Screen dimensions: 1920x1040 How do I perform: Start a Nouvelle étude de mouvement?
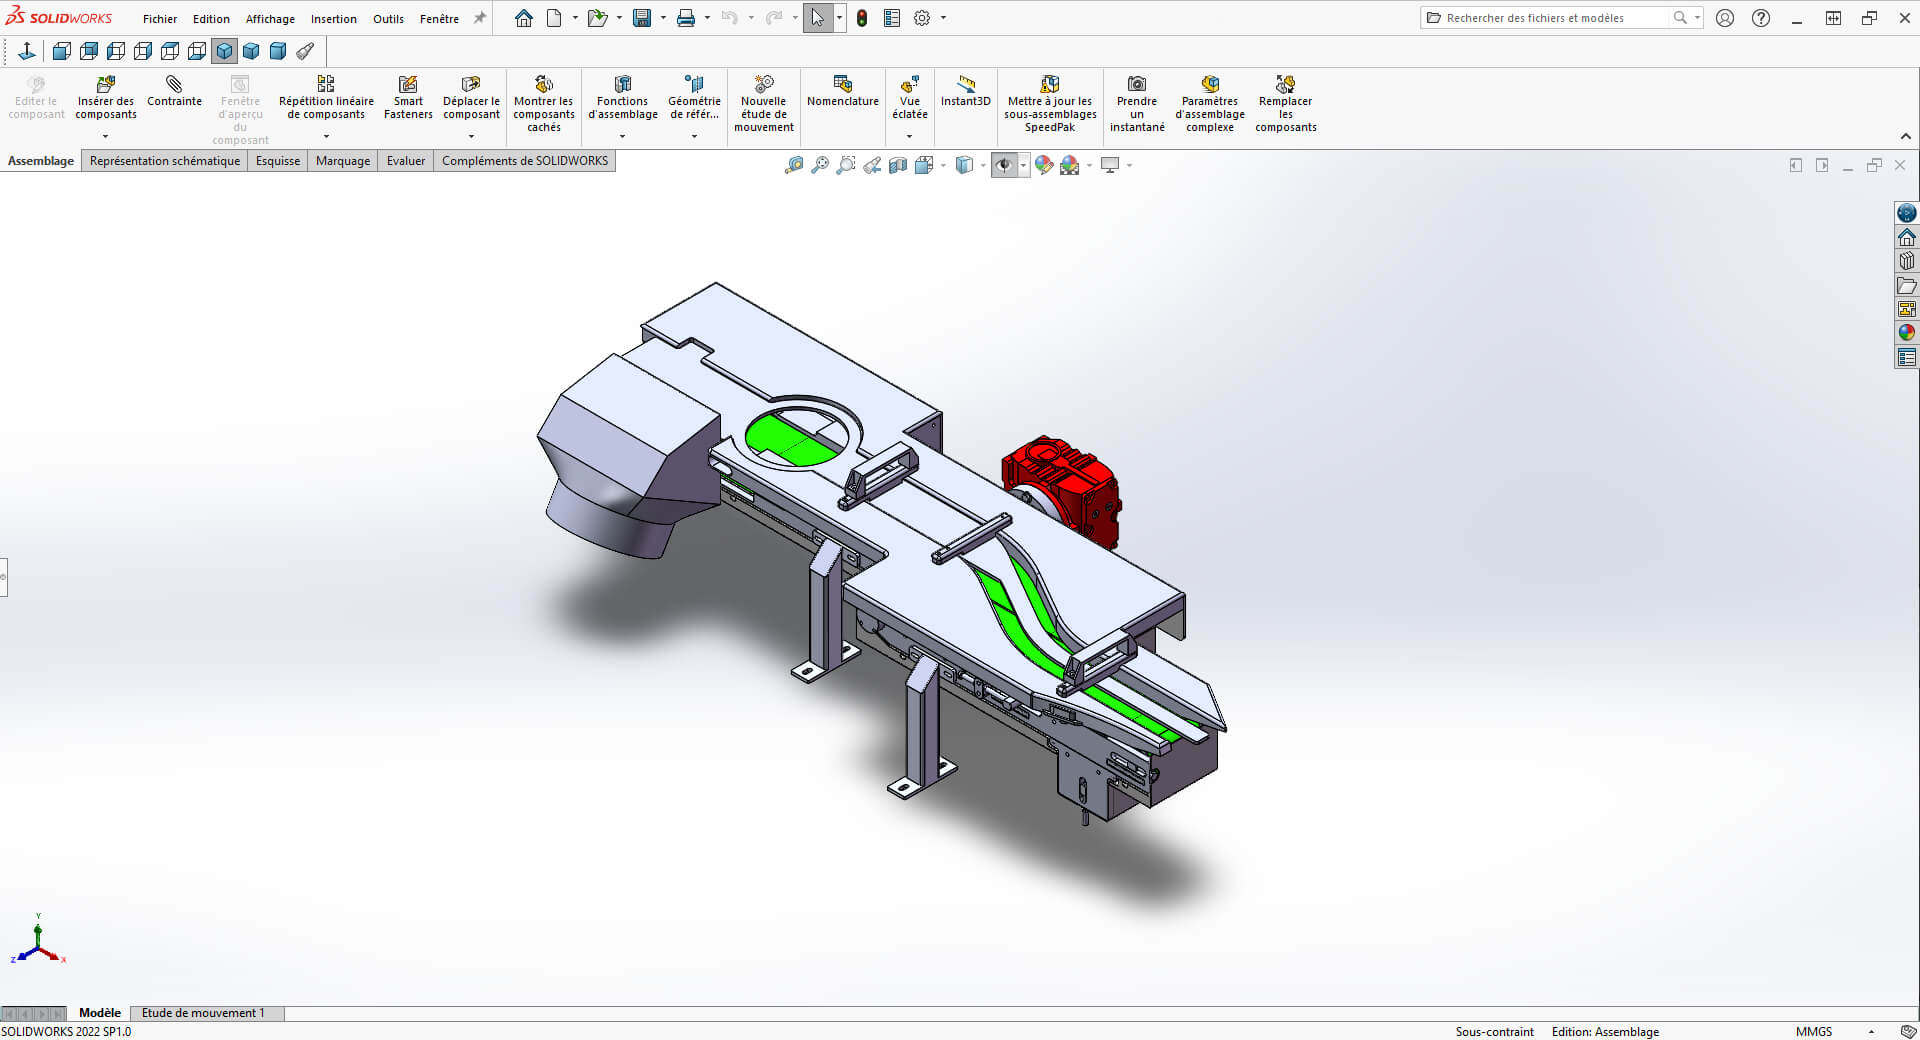coord(764,103)
